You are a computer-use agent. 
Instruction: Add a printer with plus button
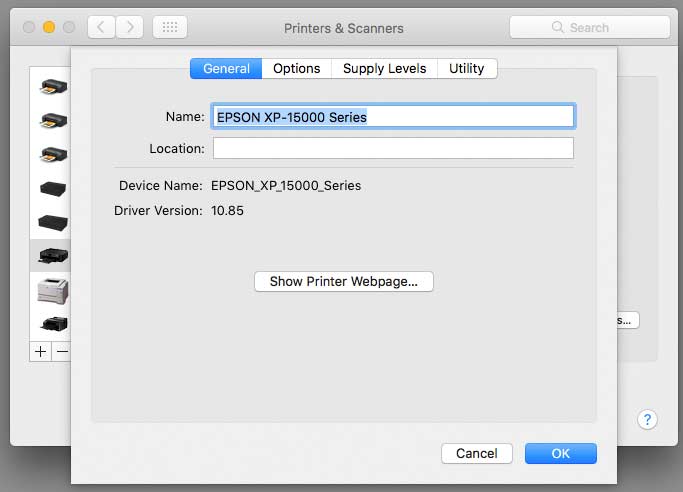coord(41,351)
